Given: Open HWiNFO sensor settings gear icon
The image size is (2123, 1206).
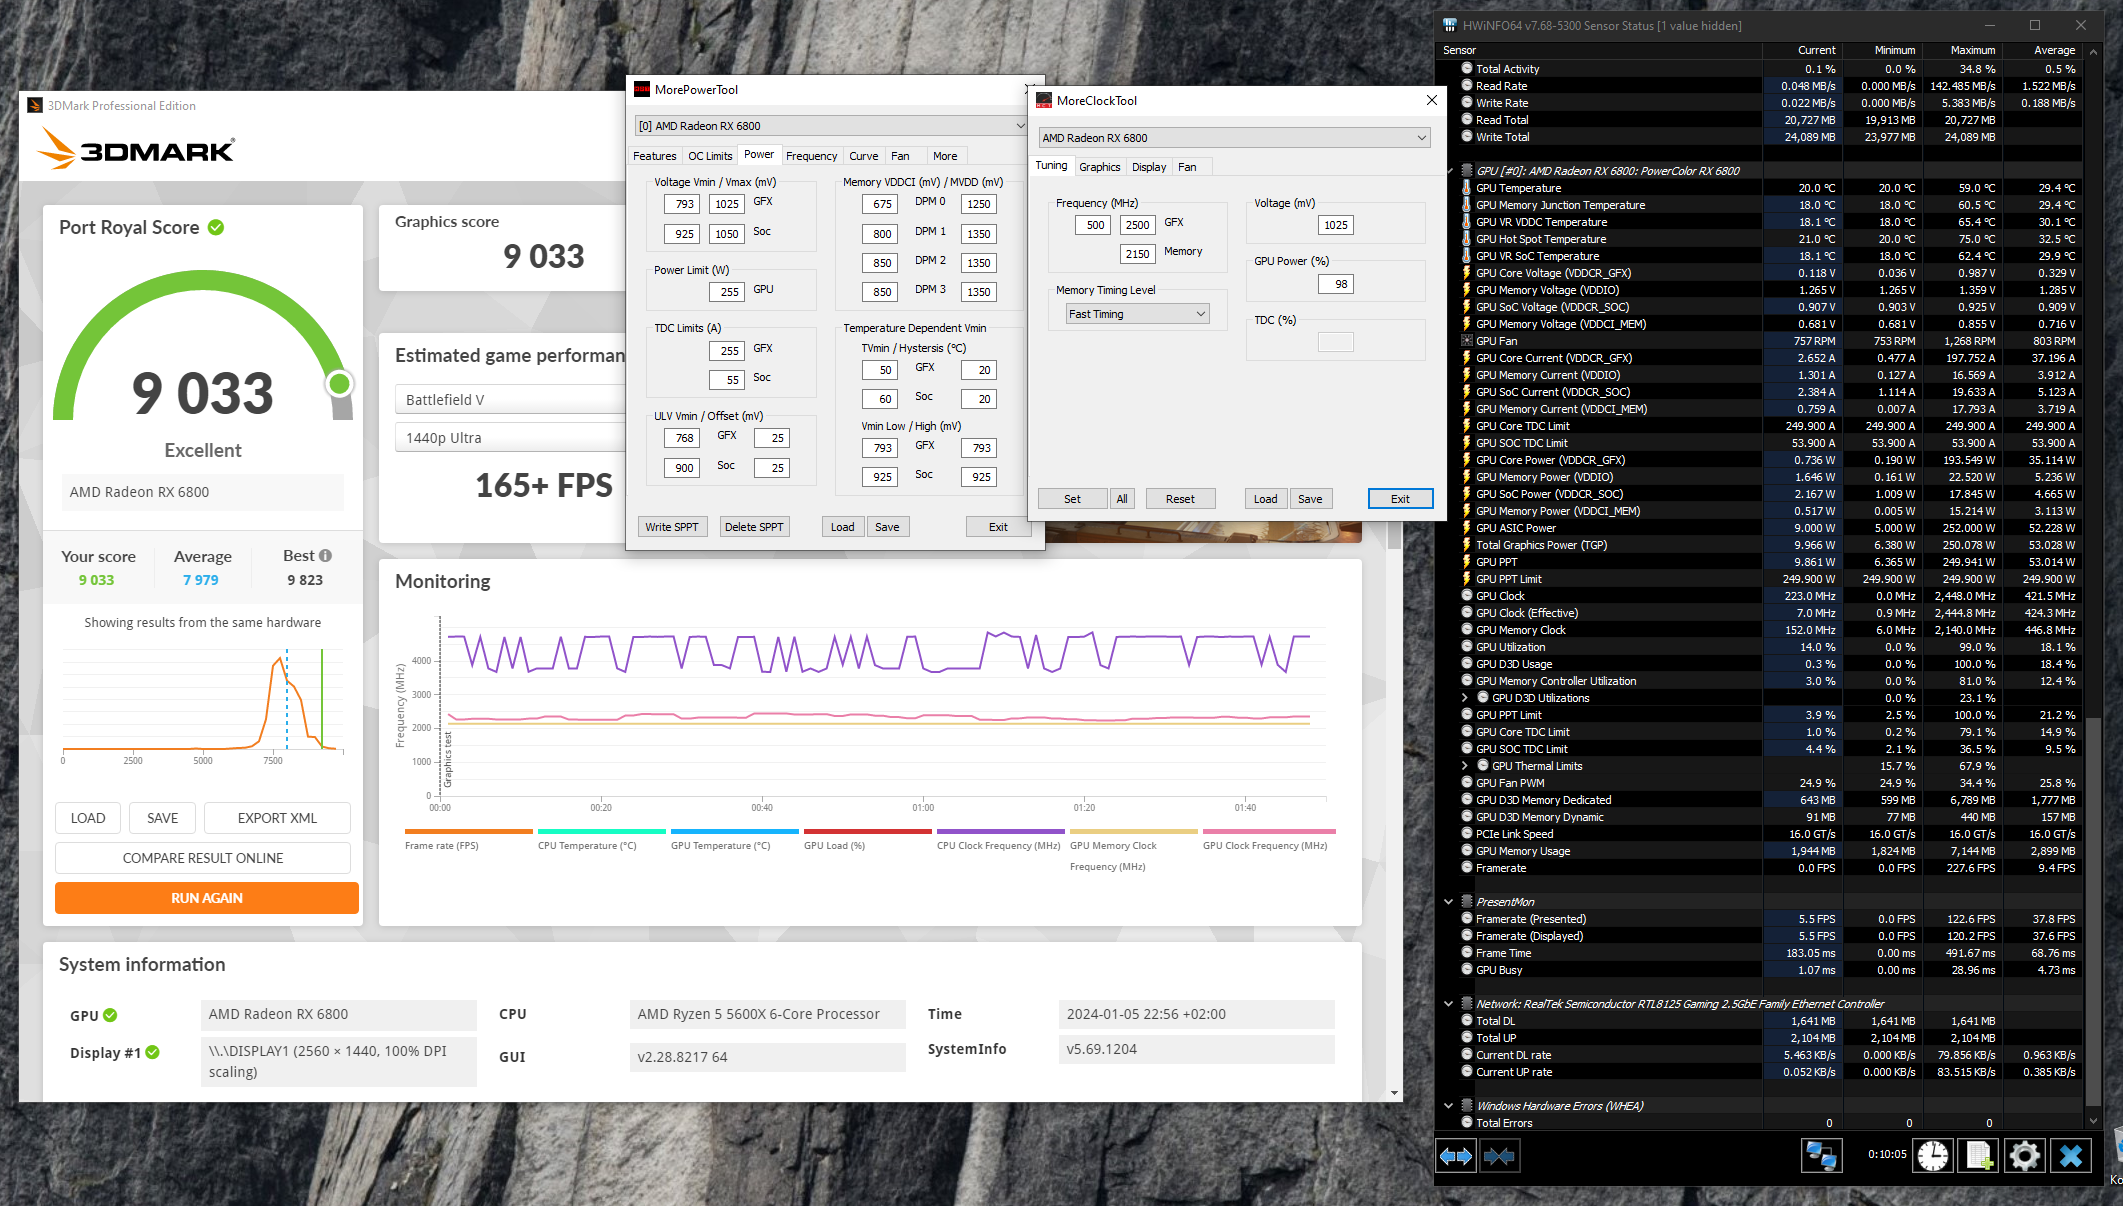Looking at the screenshot, I should tap(2025, 1156).
